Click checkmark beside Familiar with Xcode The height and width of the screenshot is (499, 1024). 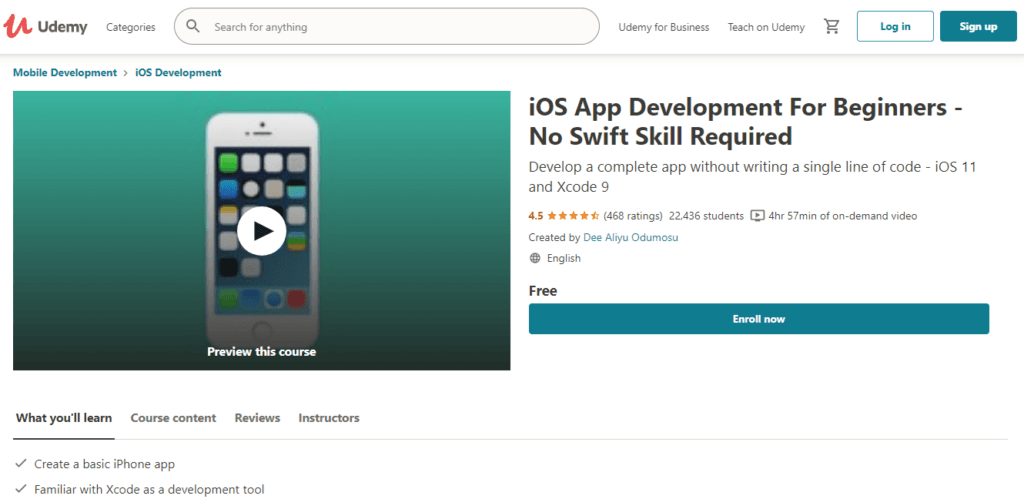[x=22, y=488]
